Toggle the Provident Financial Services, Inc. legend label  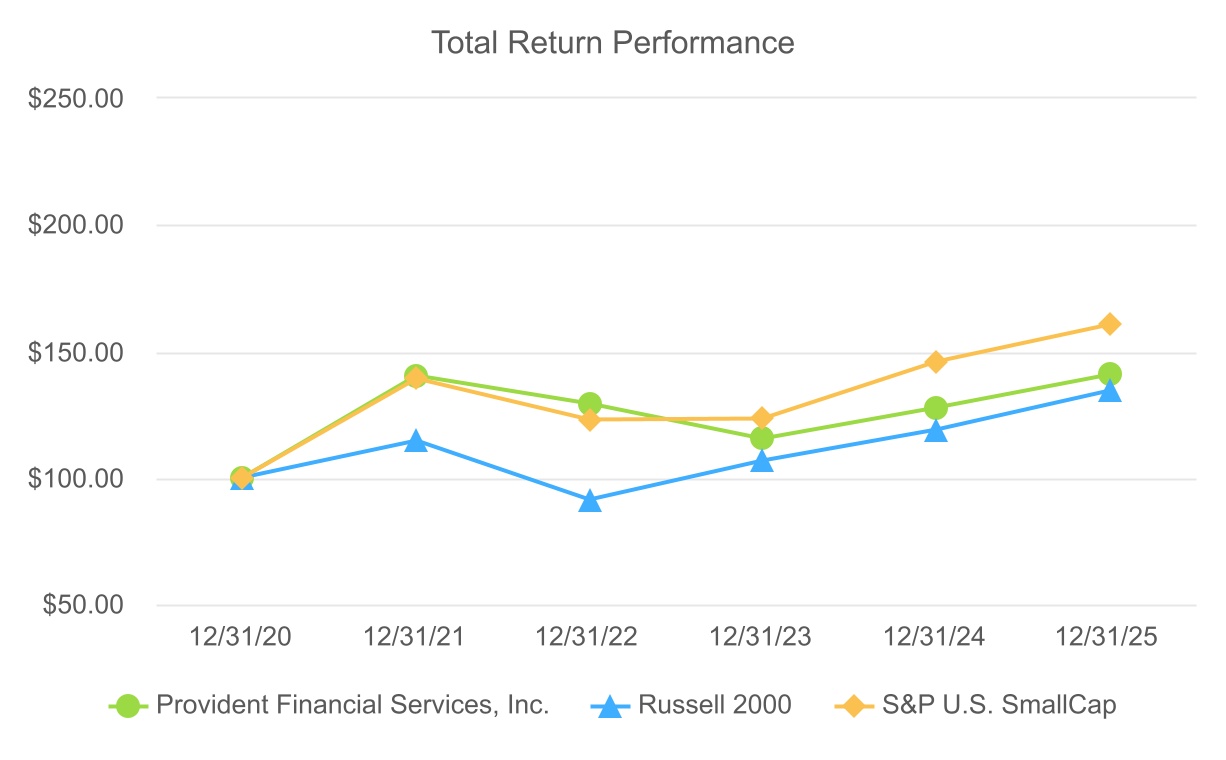352,705
